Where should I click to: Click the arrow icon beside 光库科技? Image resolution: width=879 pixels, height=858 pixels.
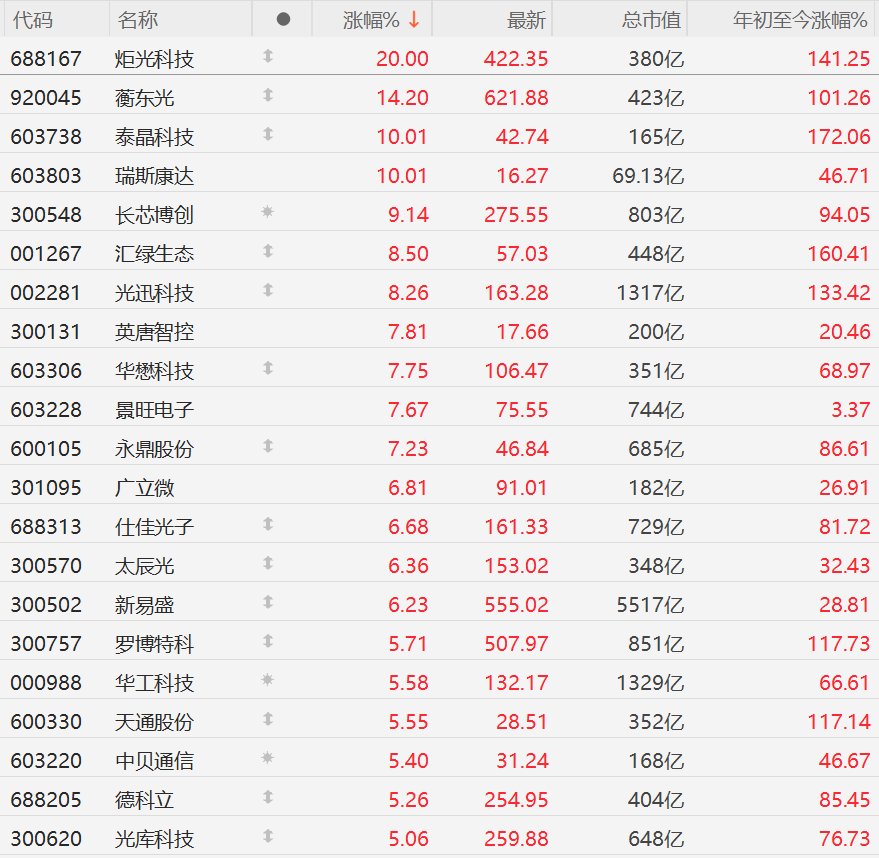coord(268,836)
